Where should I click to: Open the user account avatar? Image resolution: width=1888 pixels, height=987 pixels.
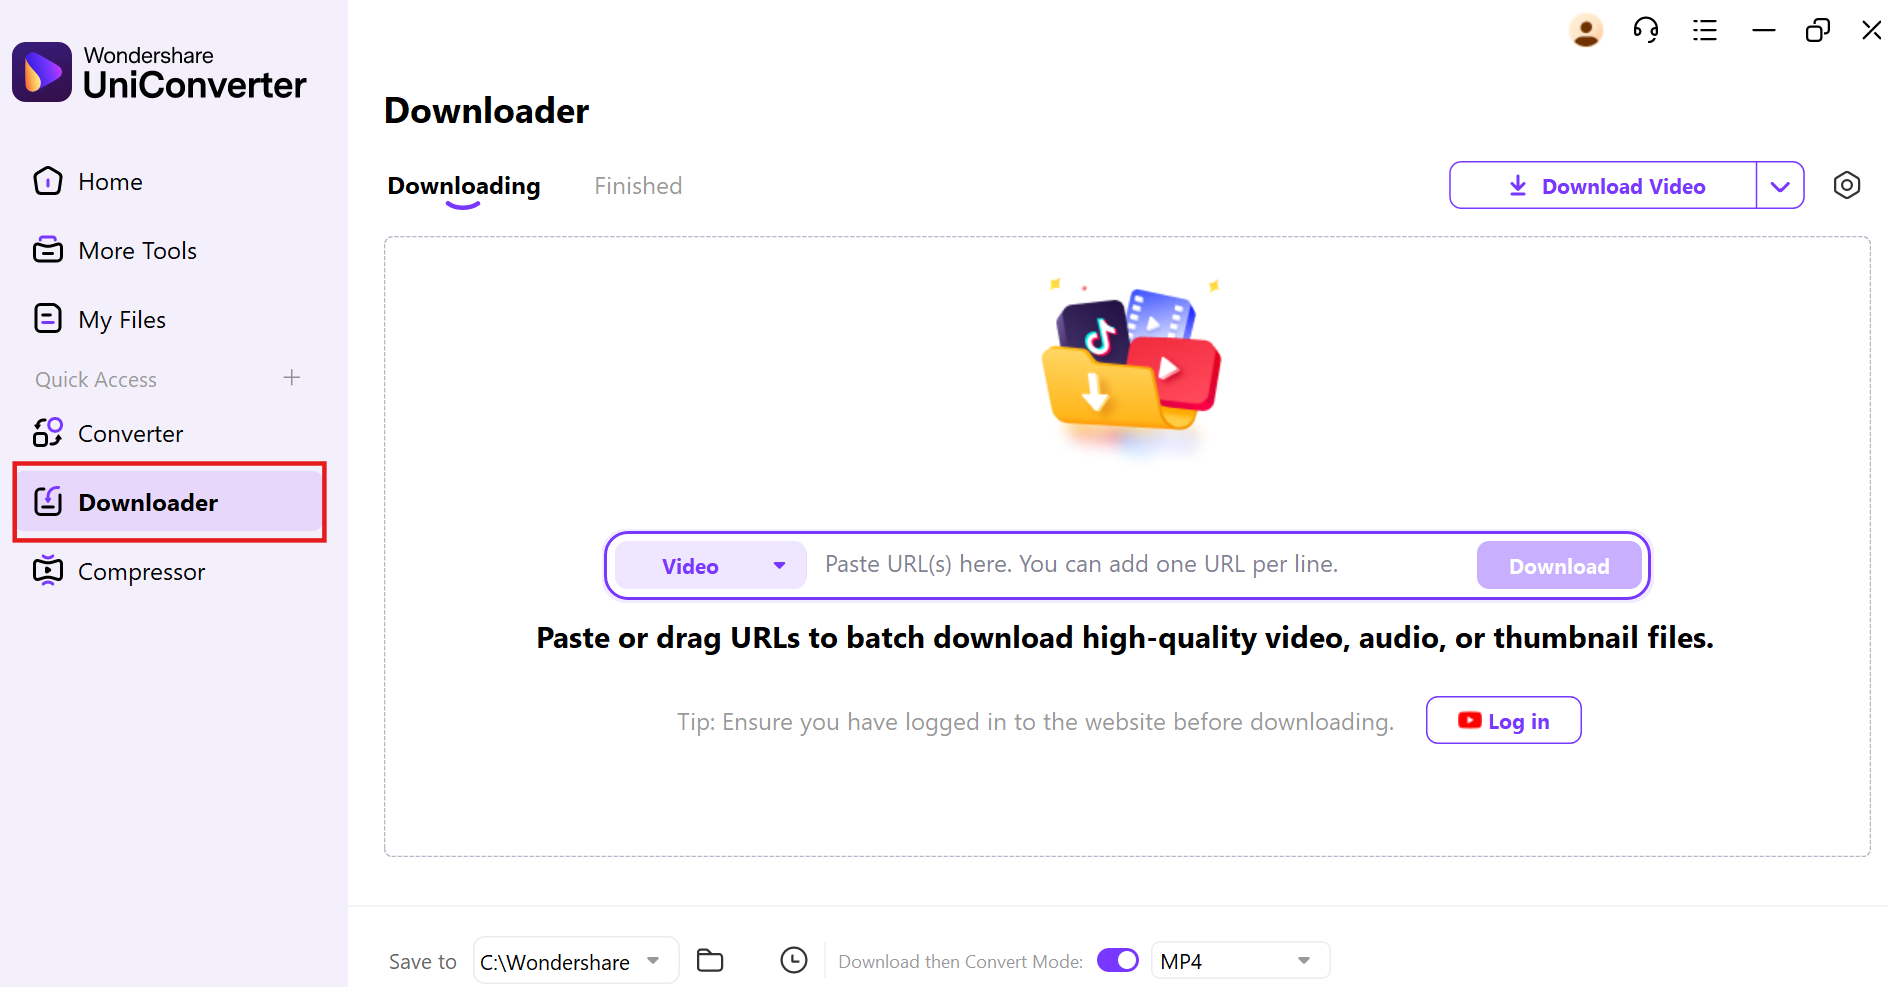tap(1586, 30)
